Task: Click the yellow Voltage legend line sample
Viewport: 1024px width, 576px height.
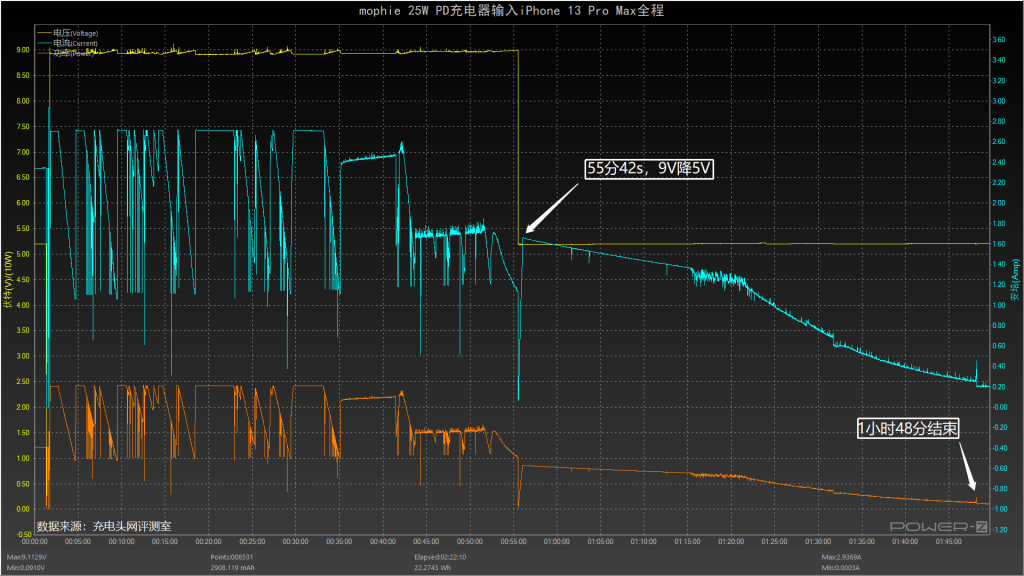Action: [44, 33]
